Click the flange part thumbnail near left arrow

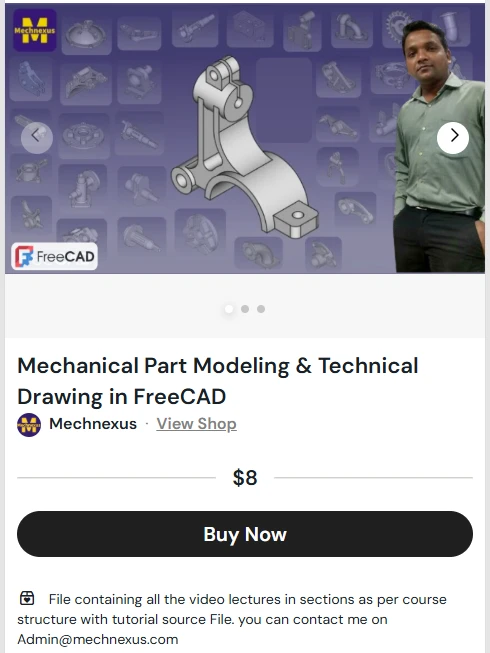tap(83, 135)
